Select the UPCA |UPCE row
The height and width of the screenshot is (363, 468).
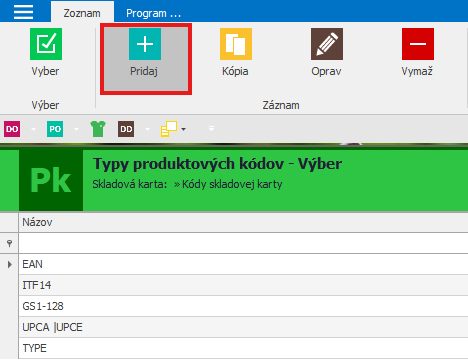pyautogui.click(x=243, y=327)
